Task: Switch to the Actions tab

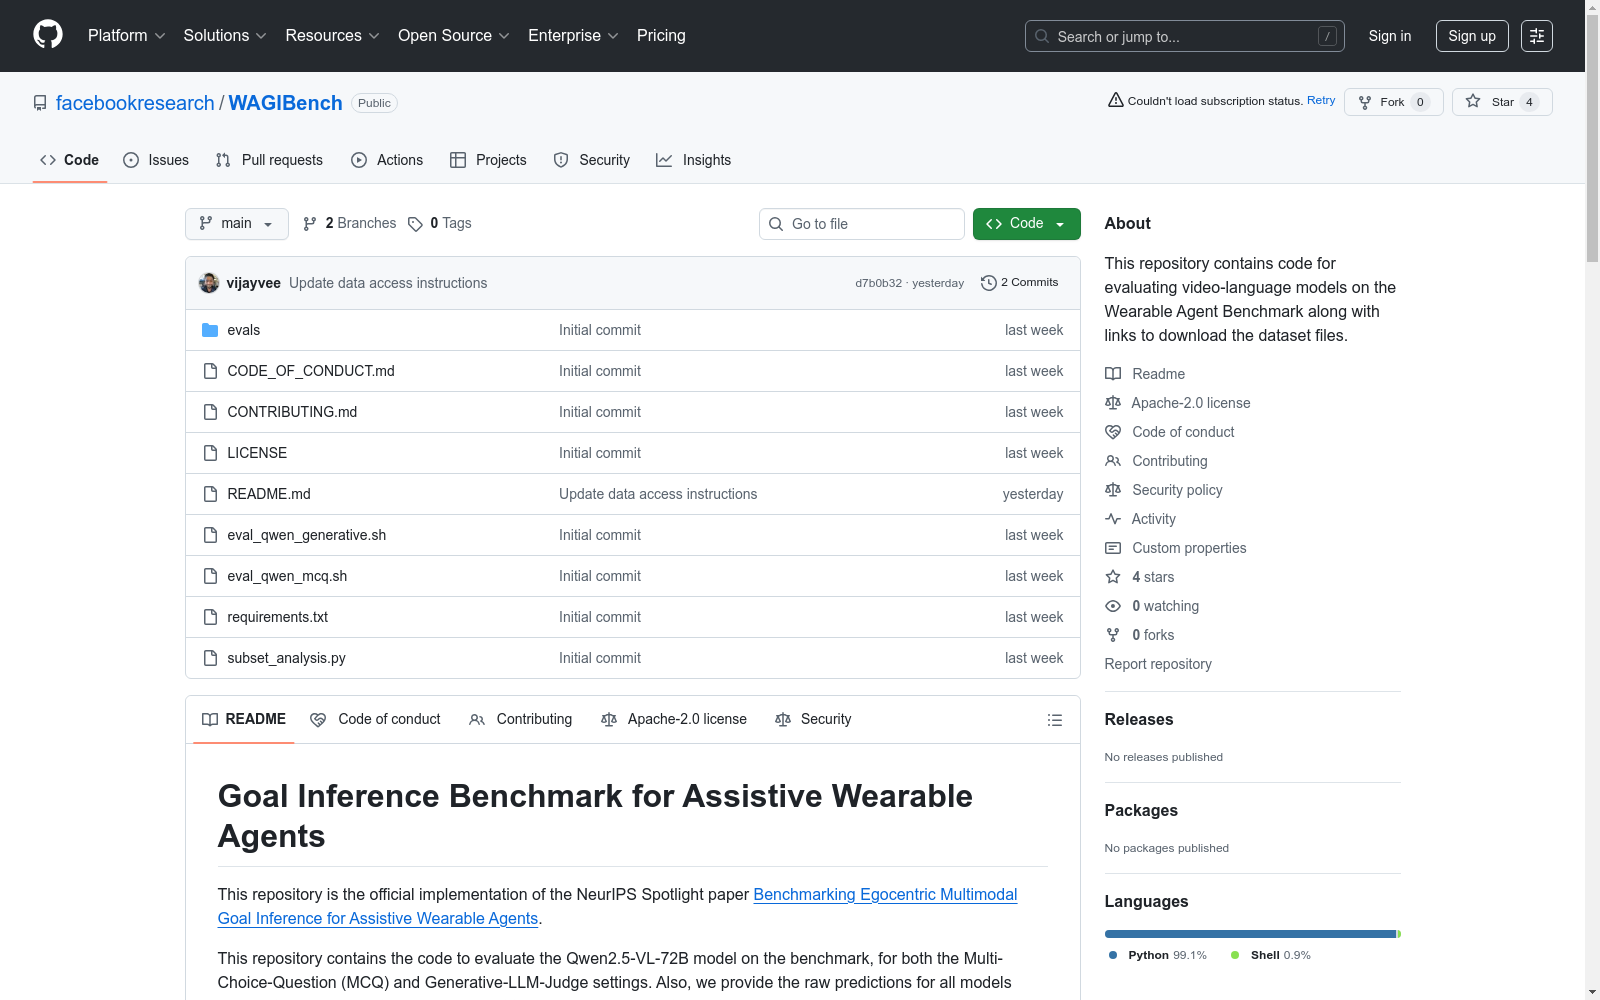Action: coord(387,160)
